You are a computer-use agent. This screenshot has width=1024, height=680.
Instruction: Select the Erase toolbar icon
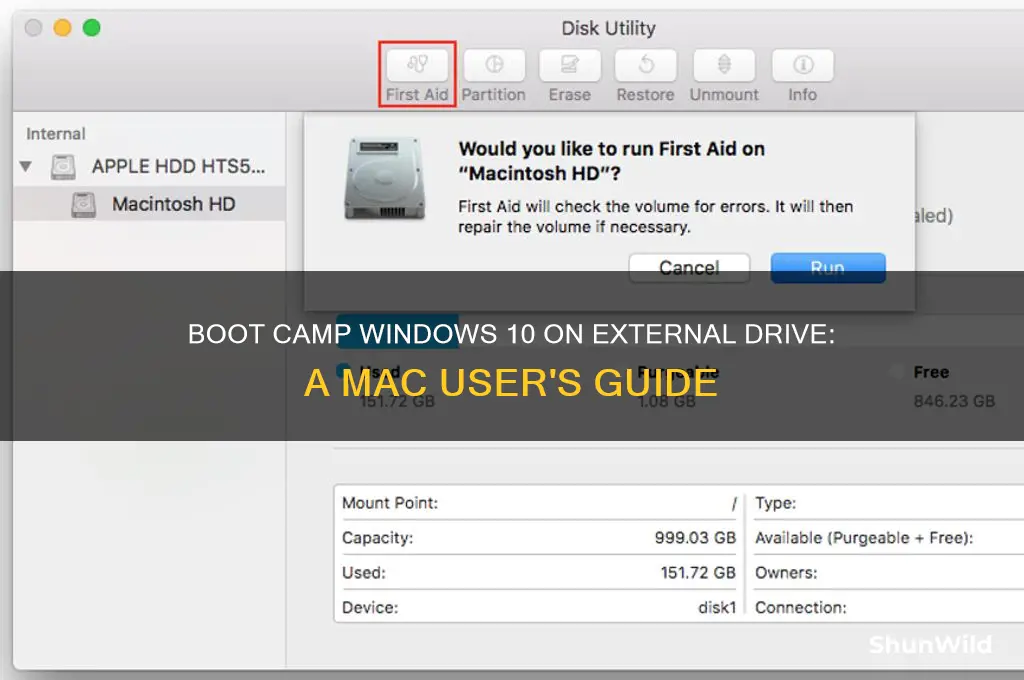569,65
